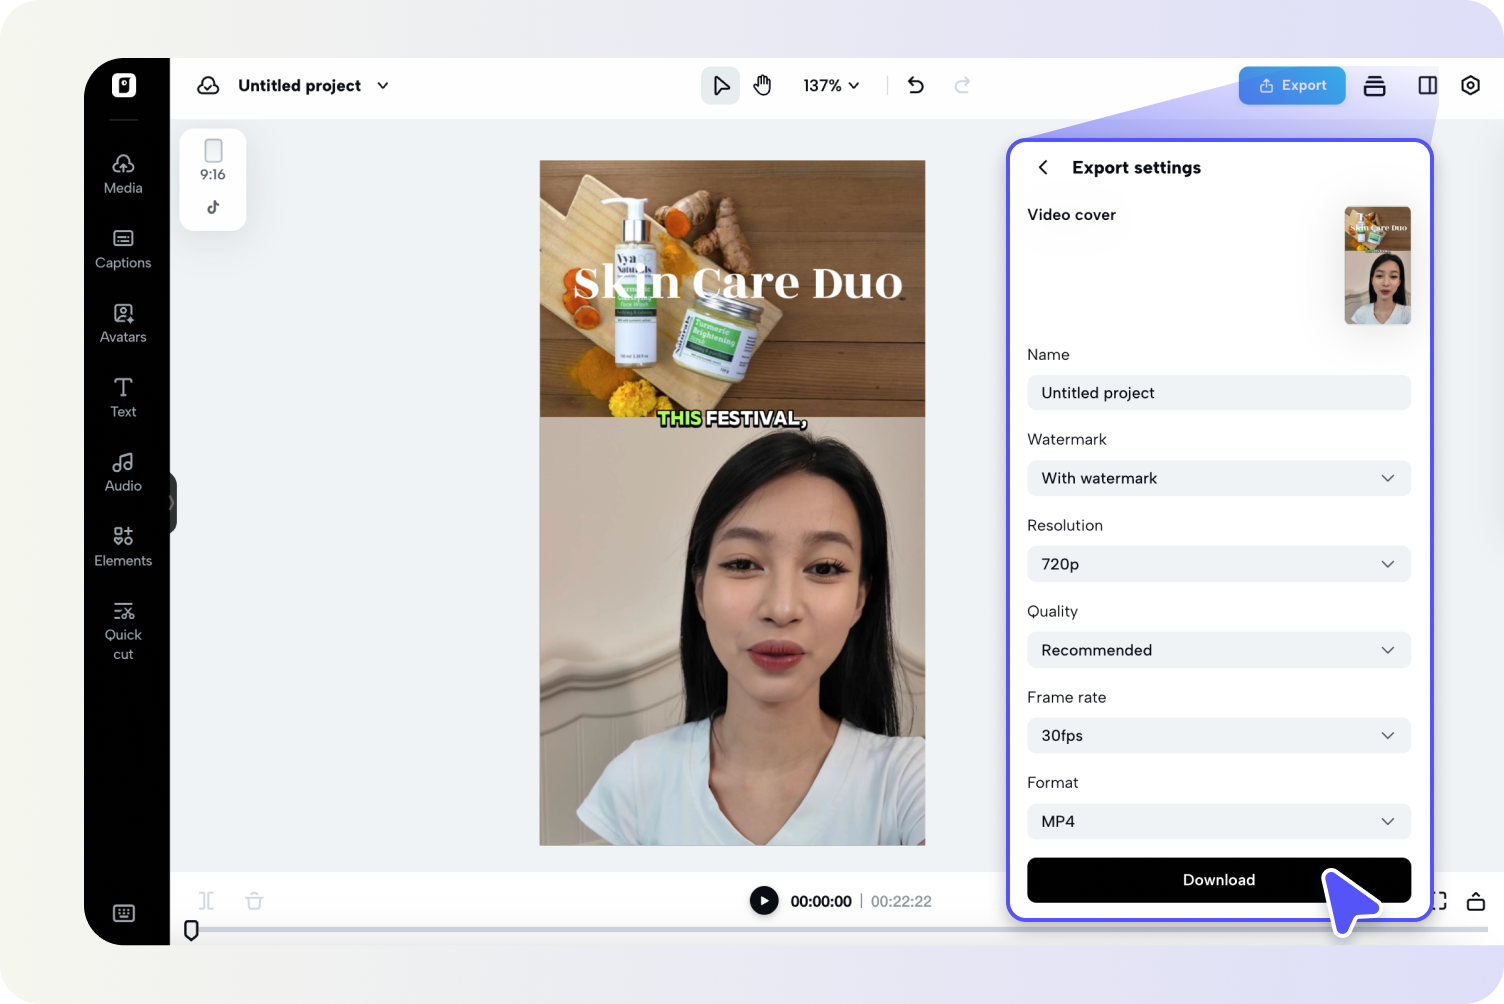
Task: Open the Quick cut tool
Action: coord(123,630)
